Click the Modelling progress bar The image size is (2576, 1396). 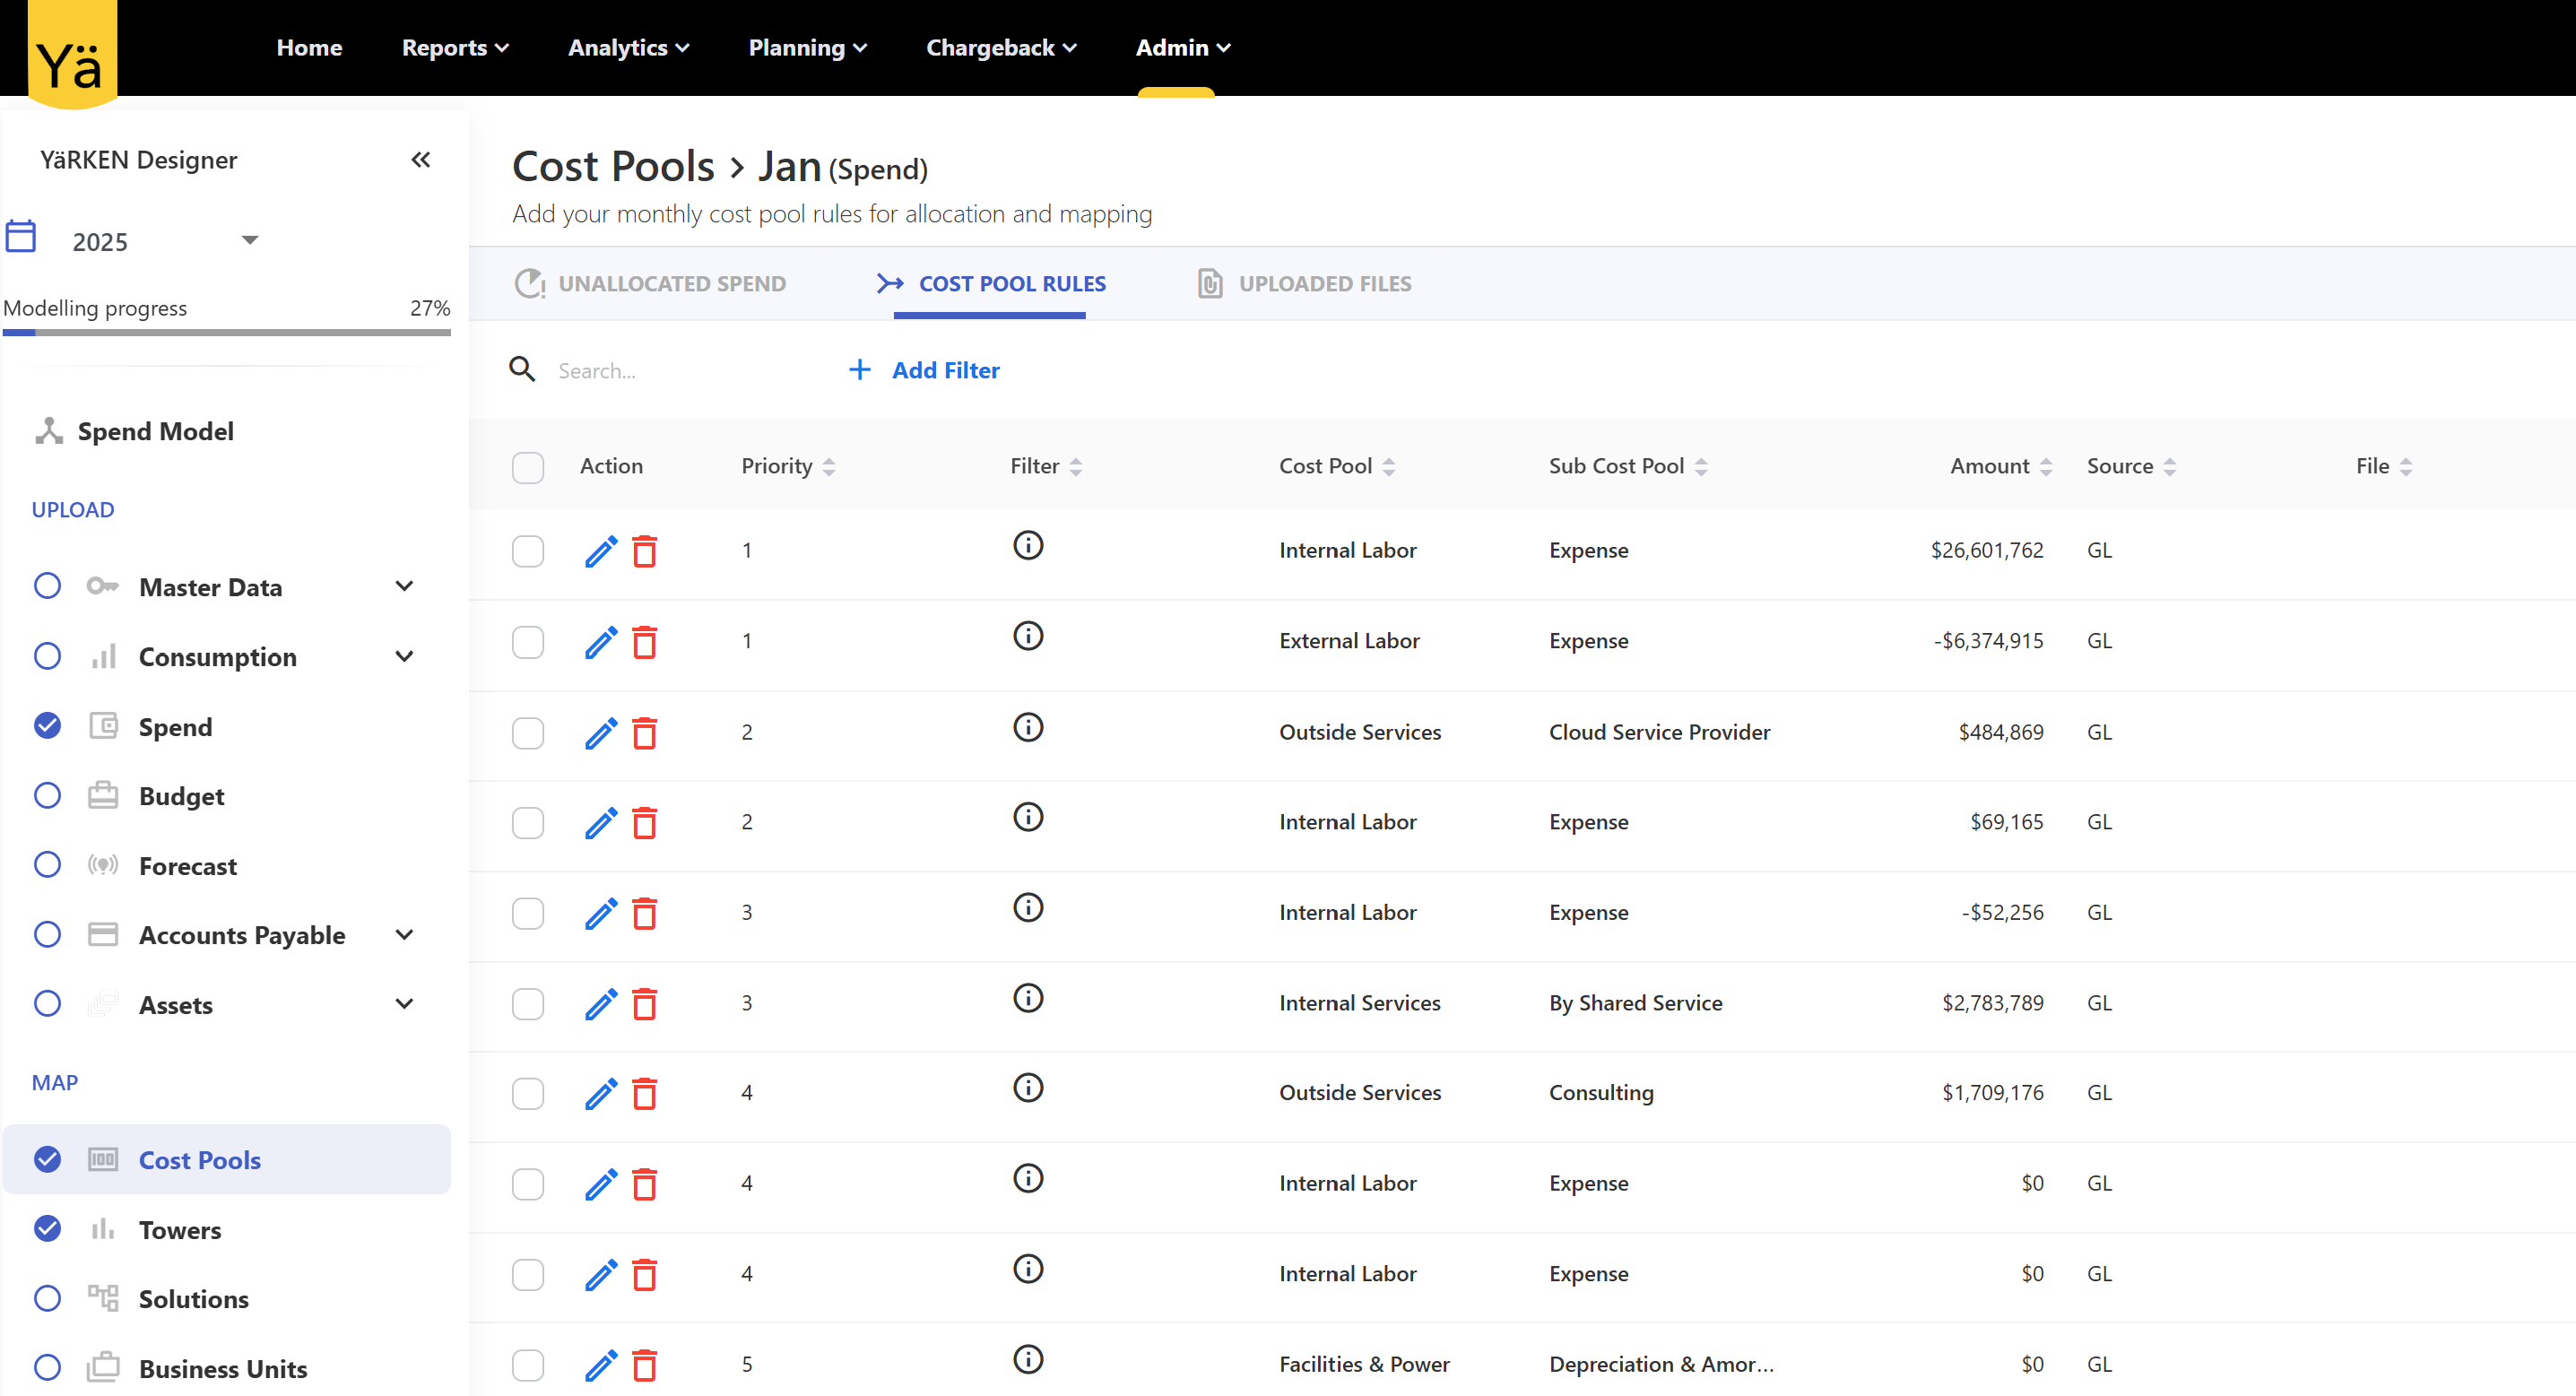click(227, 332)
